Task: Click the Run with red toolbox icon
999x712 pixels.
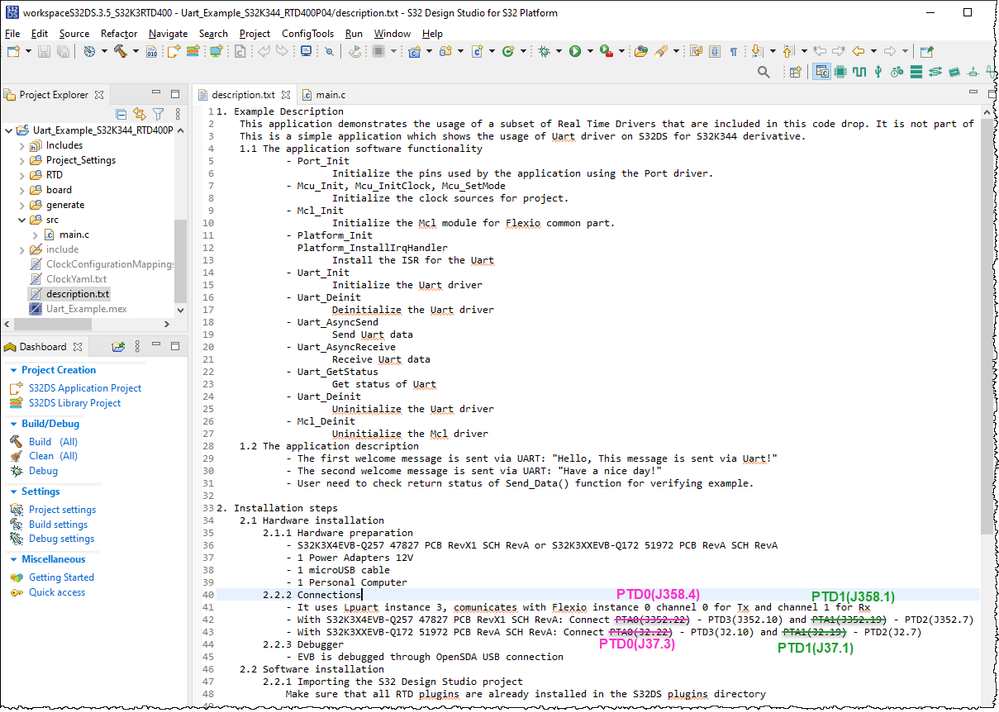Action: coord(606,52)
